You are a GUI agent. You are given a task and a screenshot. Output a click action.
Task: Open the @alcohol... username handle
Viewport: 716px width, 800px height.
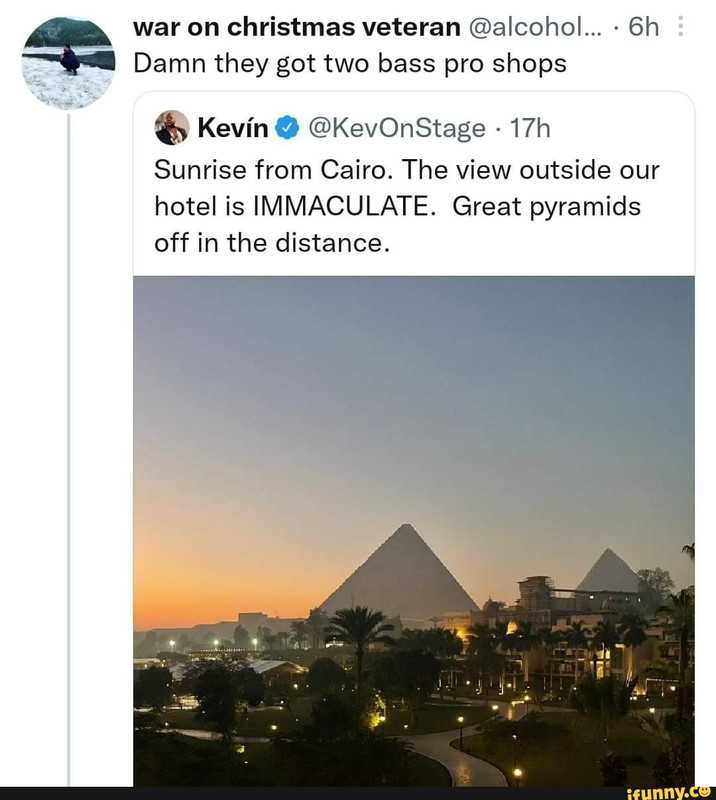534,27
